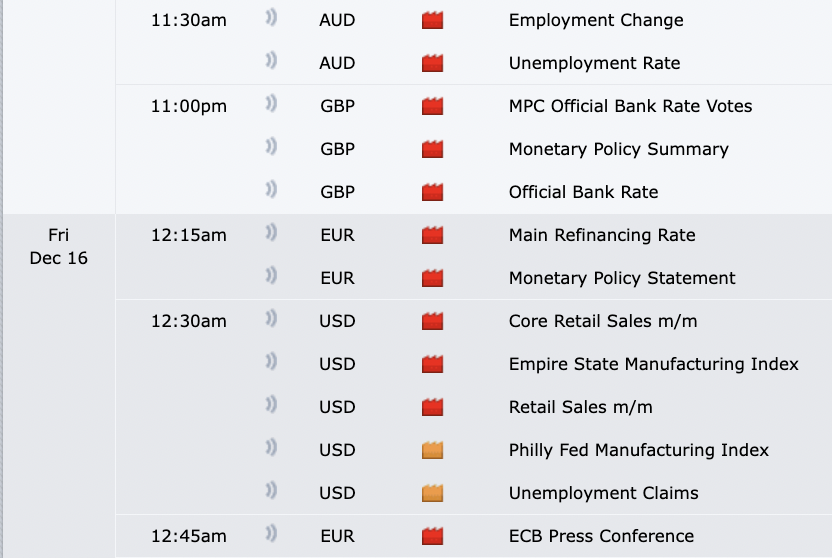Screen dimensions: 832x558
Task: Click the orange impact icon for Philly Fed Manufacturing Index
Action: (x=432, y=450)
